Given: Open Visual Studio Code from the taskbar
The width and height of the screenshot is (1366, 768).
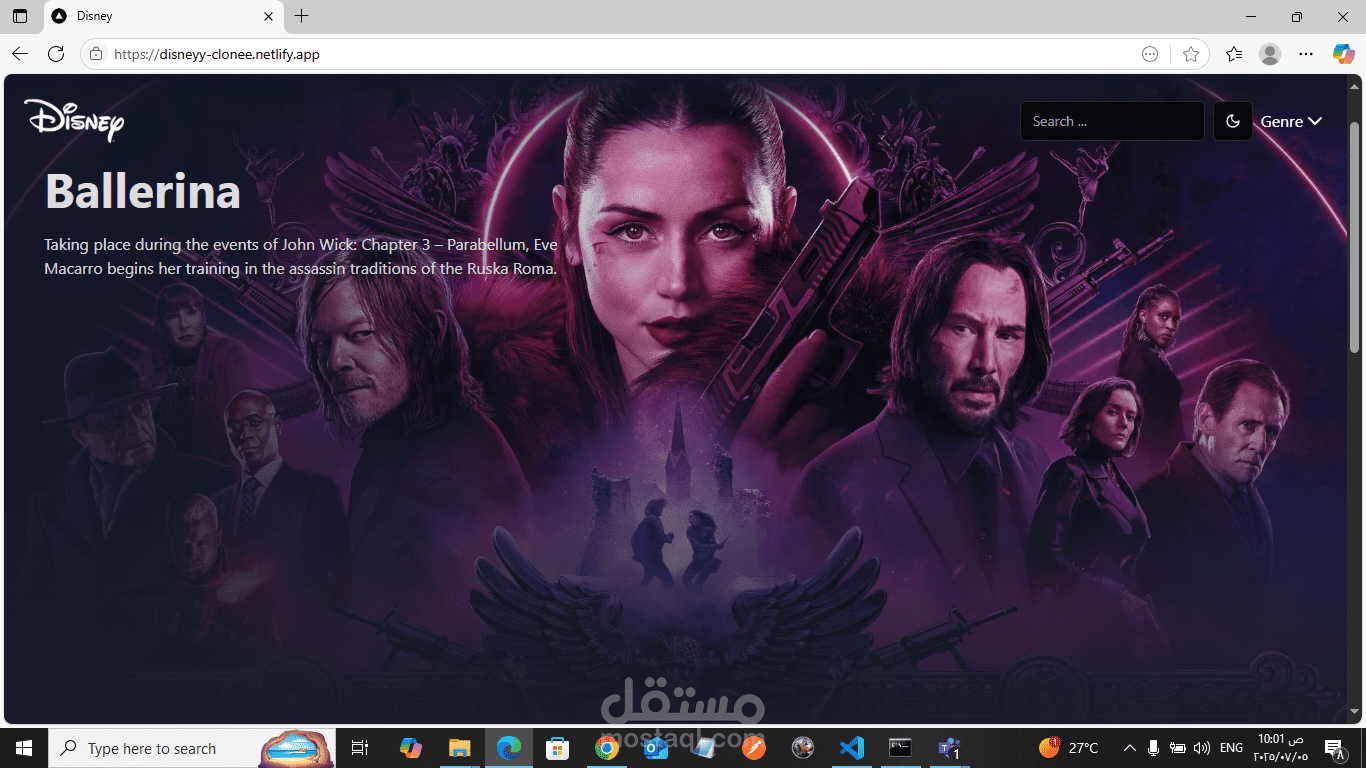Looking at the screenshot, I should tap(851, 748).
